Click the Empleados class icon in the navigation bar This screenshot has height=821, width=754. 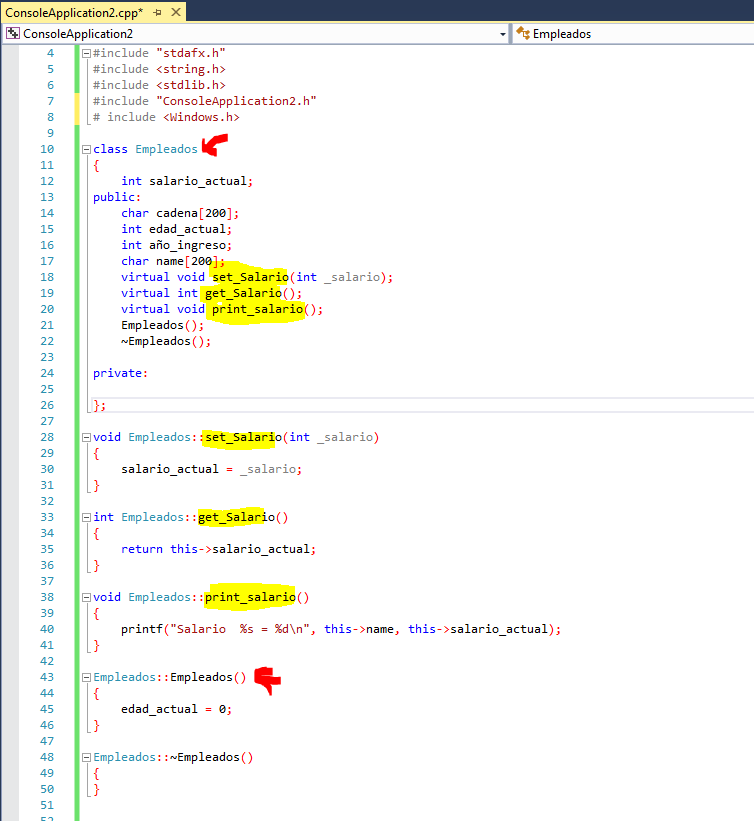click(522, 34)
